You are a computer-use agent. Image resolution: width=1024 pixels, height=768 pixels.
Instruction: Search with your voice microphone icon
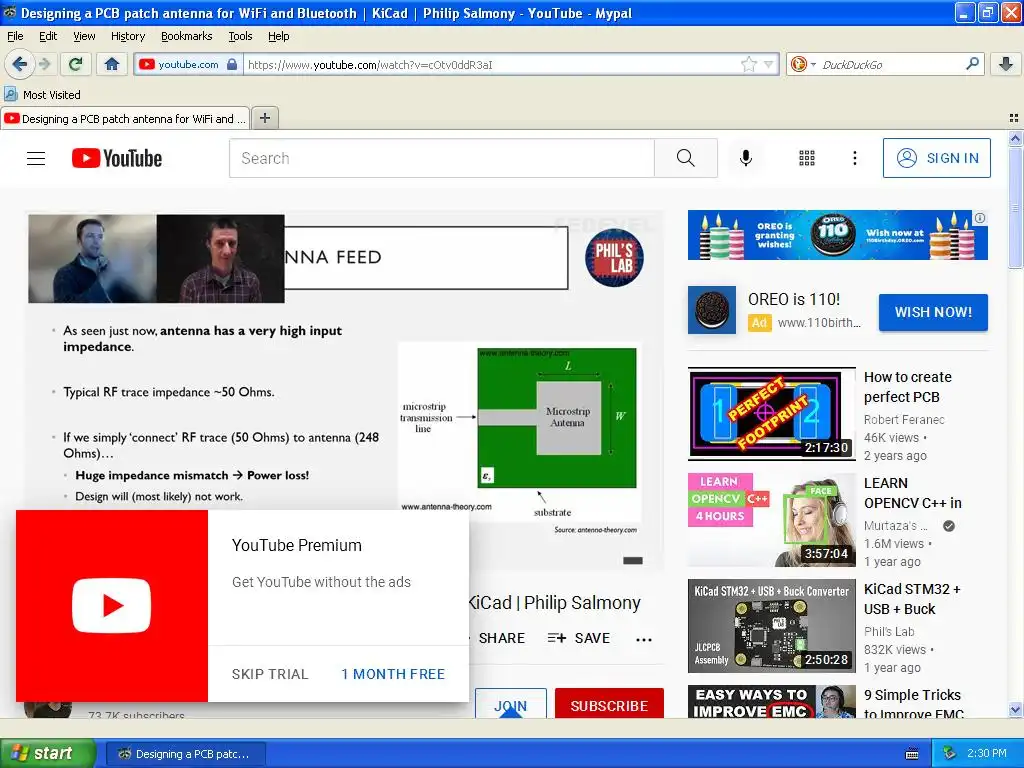coord(746,158)
